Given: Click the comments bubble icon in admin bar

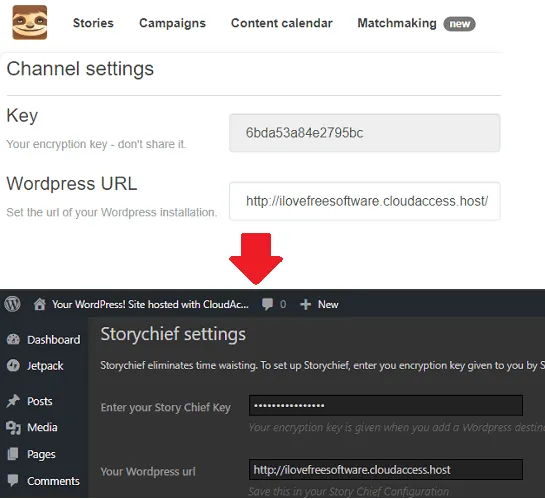Looking at the screenshot, I should 267,305.
